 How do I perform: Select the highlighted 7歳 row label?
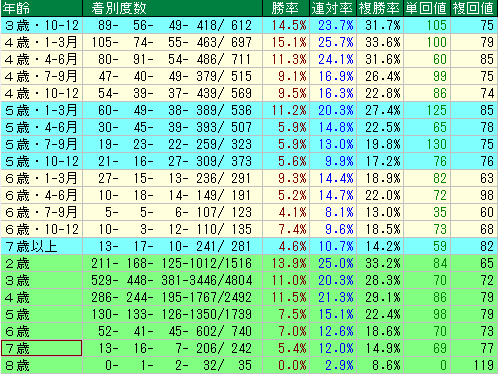click(41, 348)
